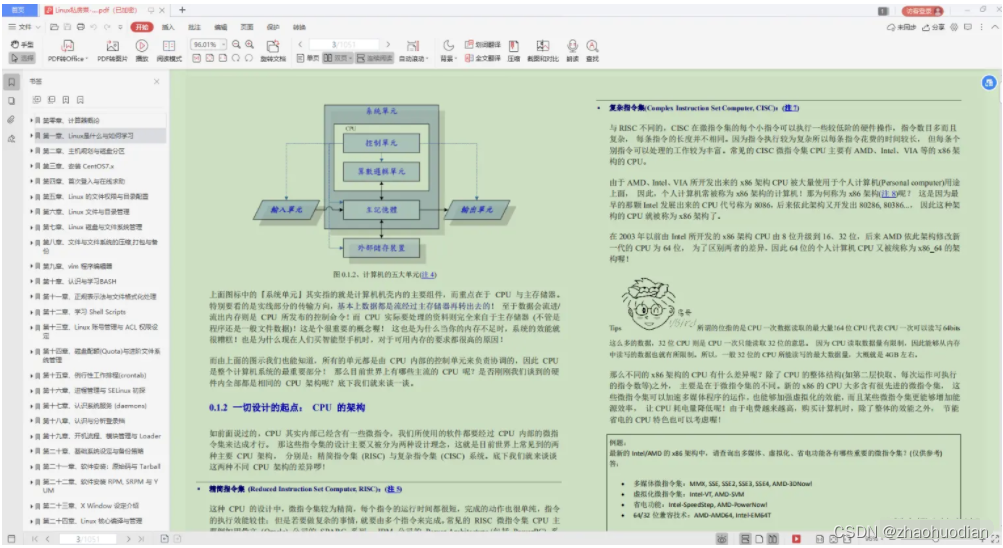1003x548 pixels.
Task: Select bookmark 第十九章 开机流程、模块管理与 Loader
Action: 102,436
